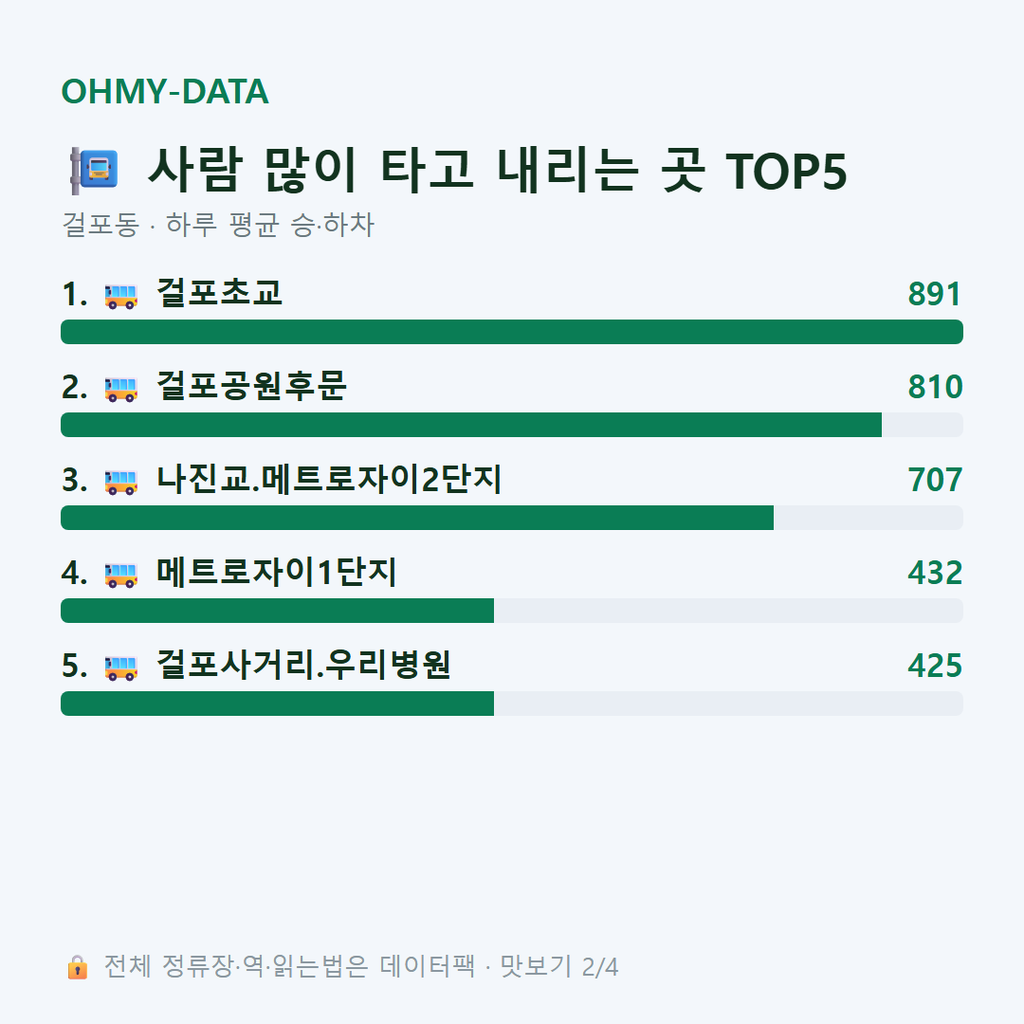Click the 사람 많이 타고 내리는 곳 TOP5 heading
The height and width of the screenshot is (1024, 1024).
pos(498,170)
